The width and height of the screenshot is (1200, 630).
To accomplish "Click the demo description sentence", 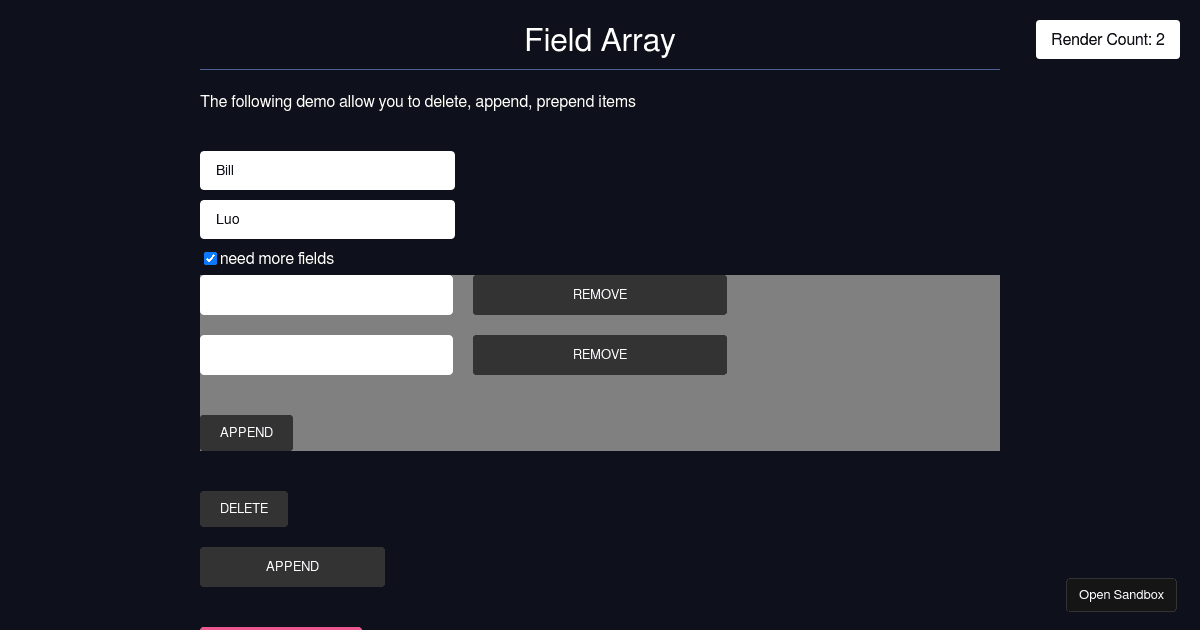I will pyautogui.click(x=418, y=102).
